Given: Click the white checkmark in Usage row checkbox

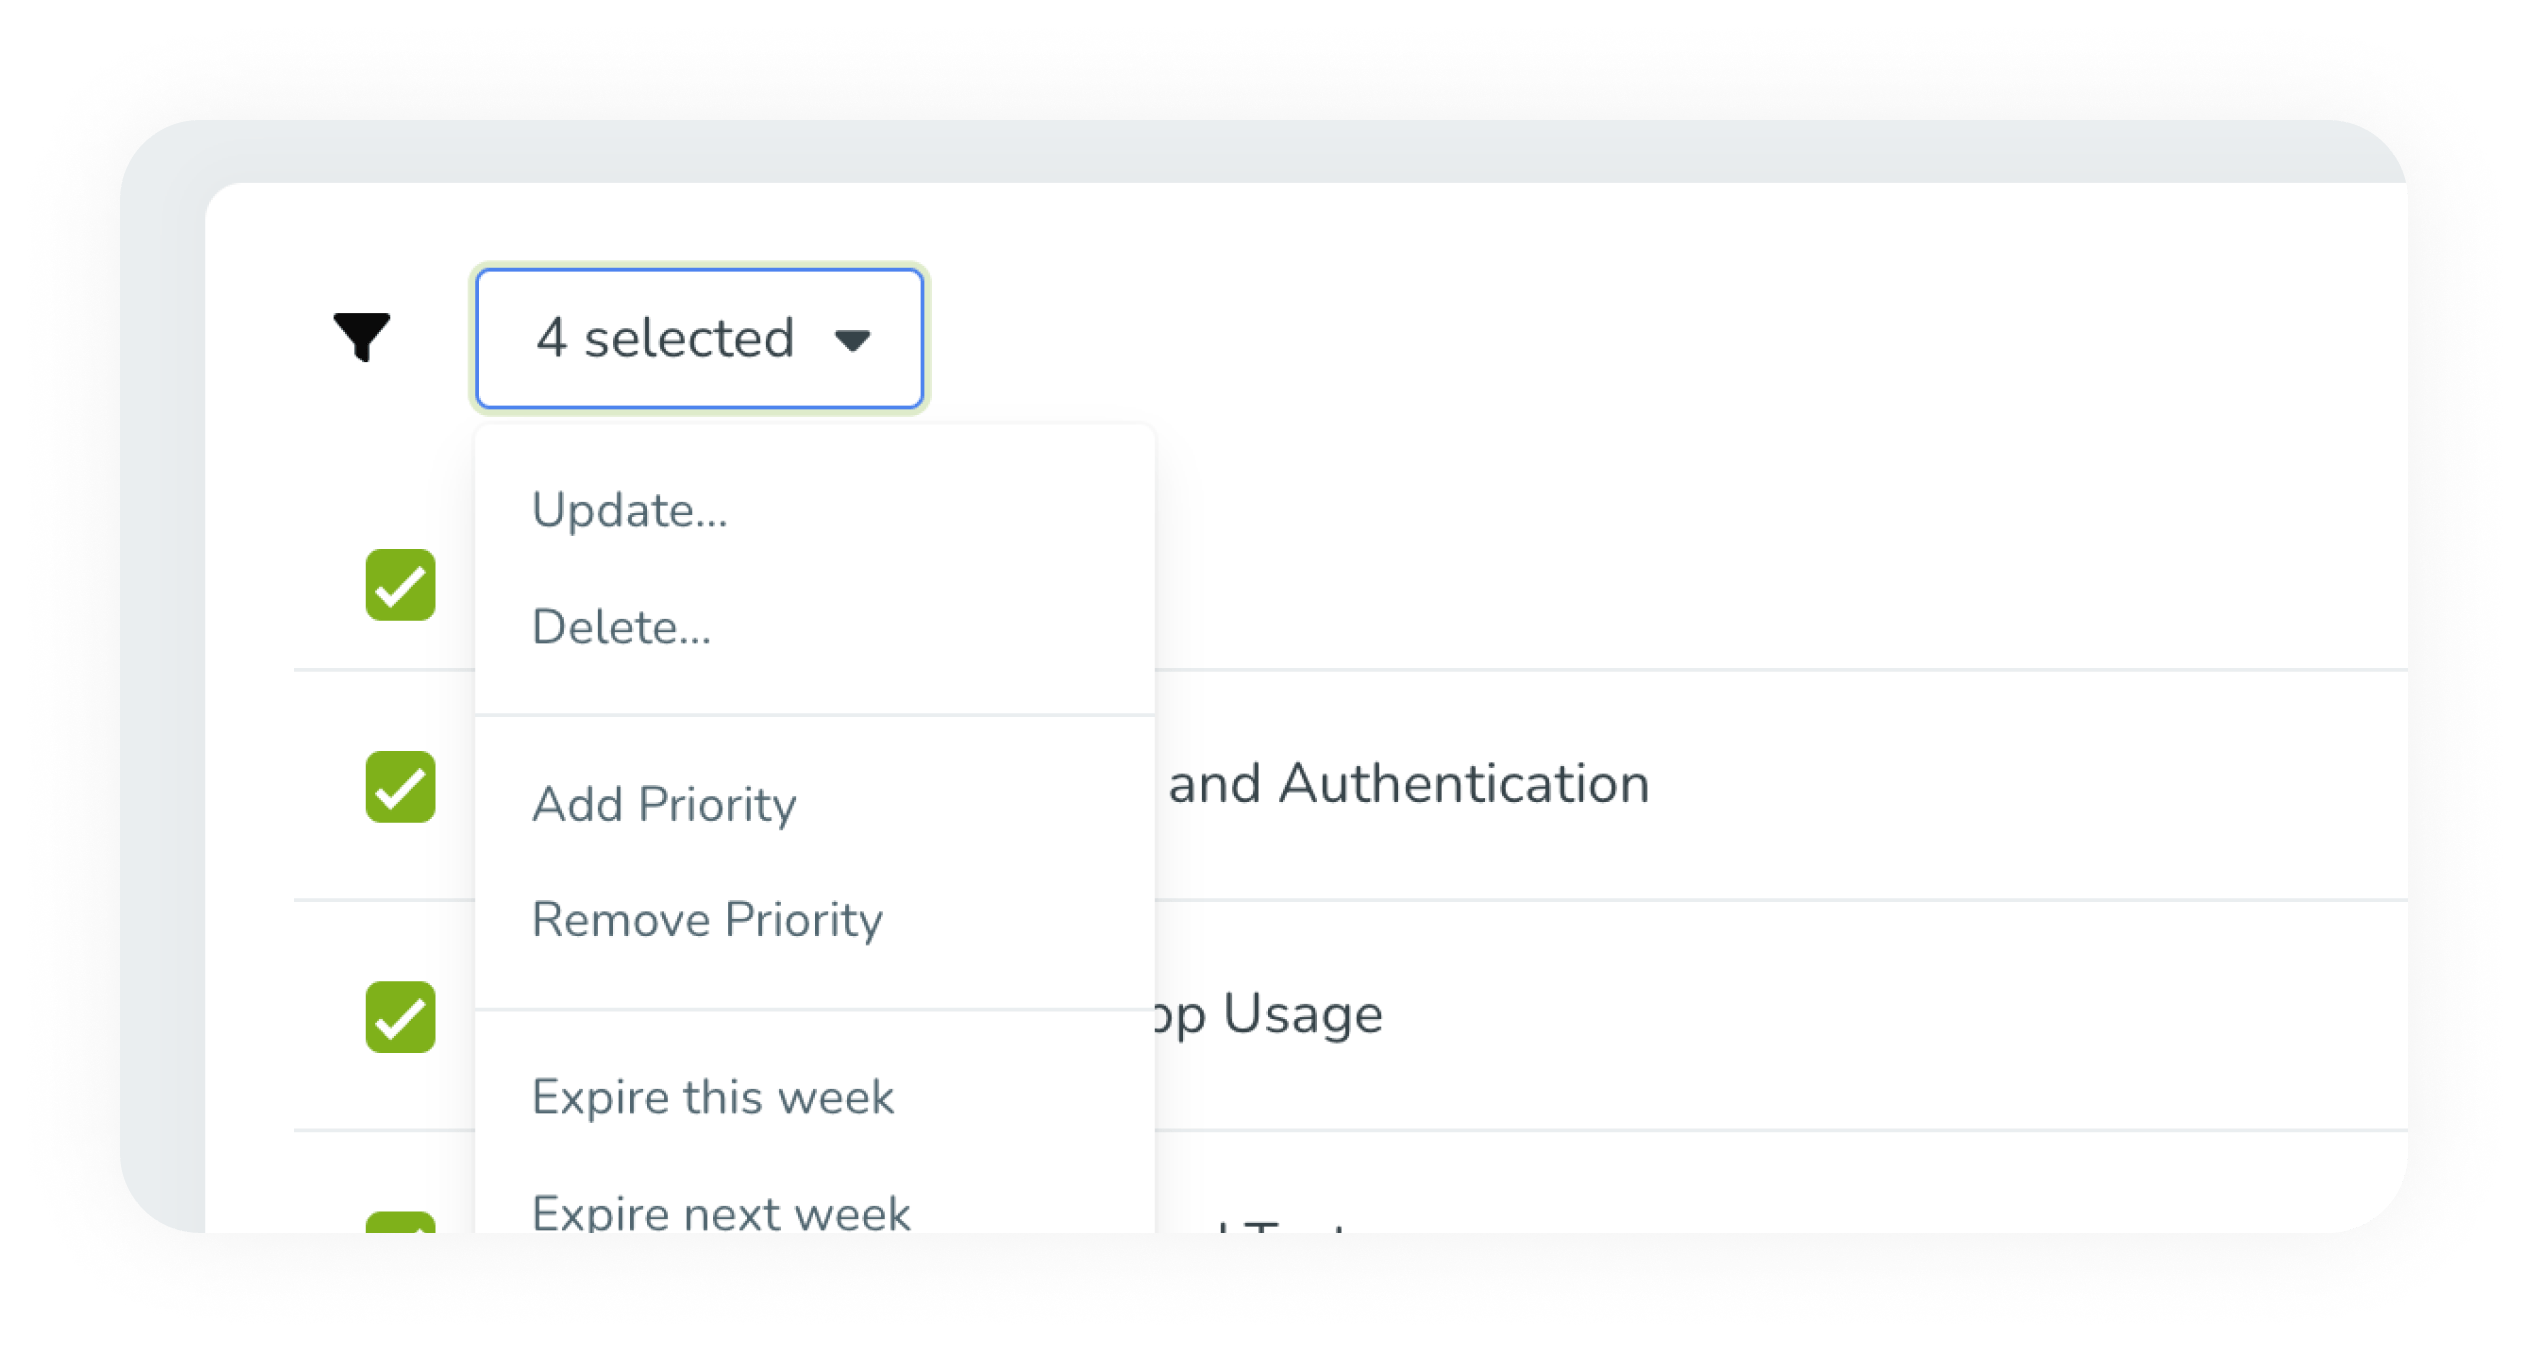Looking at the screenshot, I should [x=400, y=1018].
